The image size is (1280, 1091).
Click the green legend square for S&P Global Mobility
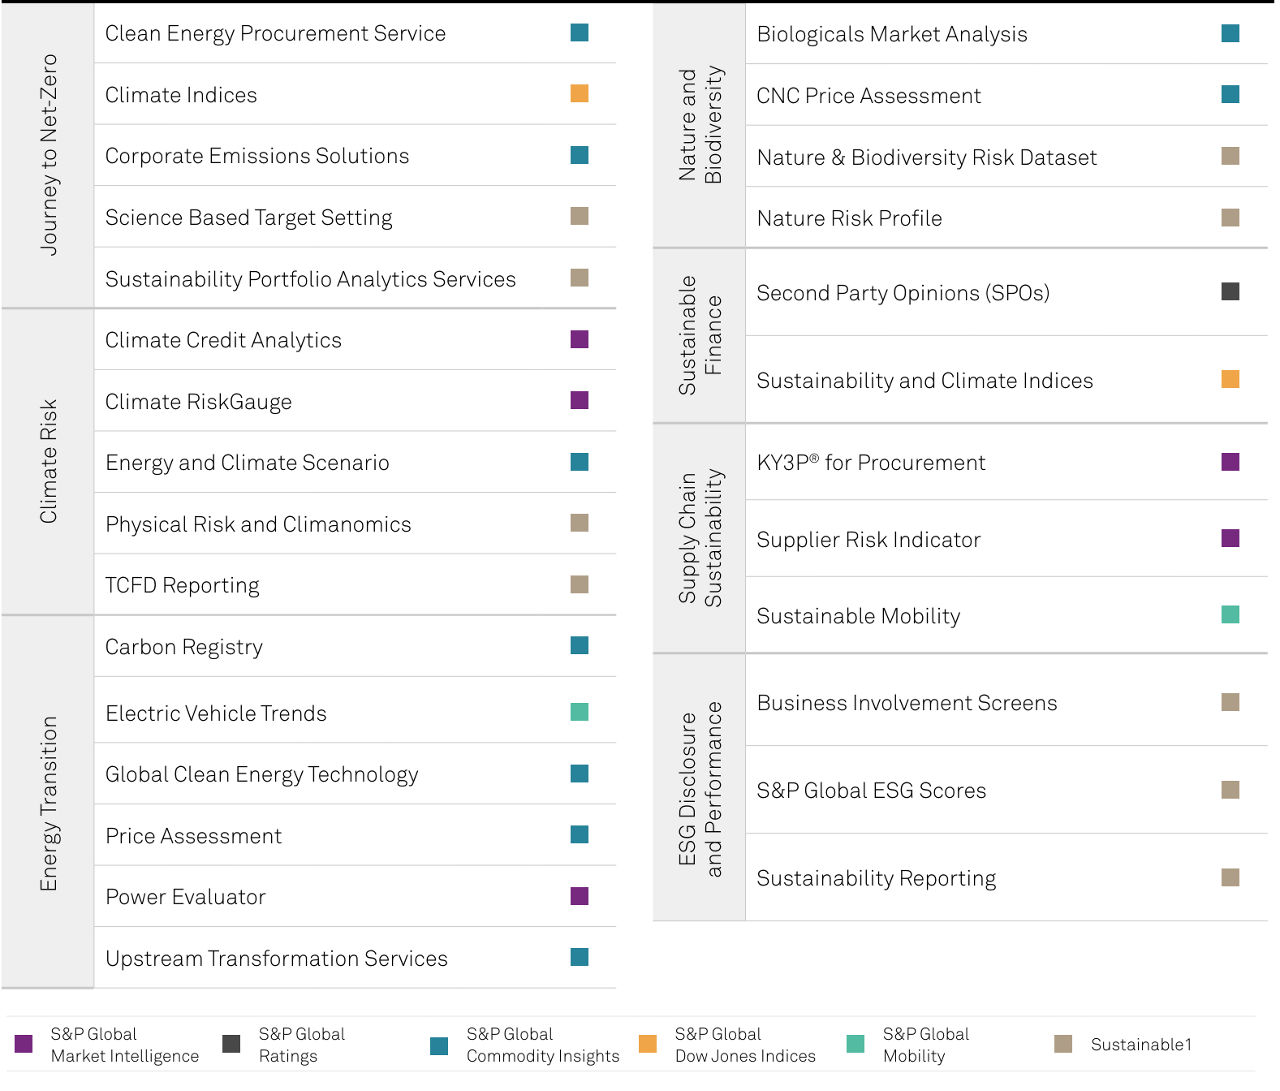pos(855,1044)
